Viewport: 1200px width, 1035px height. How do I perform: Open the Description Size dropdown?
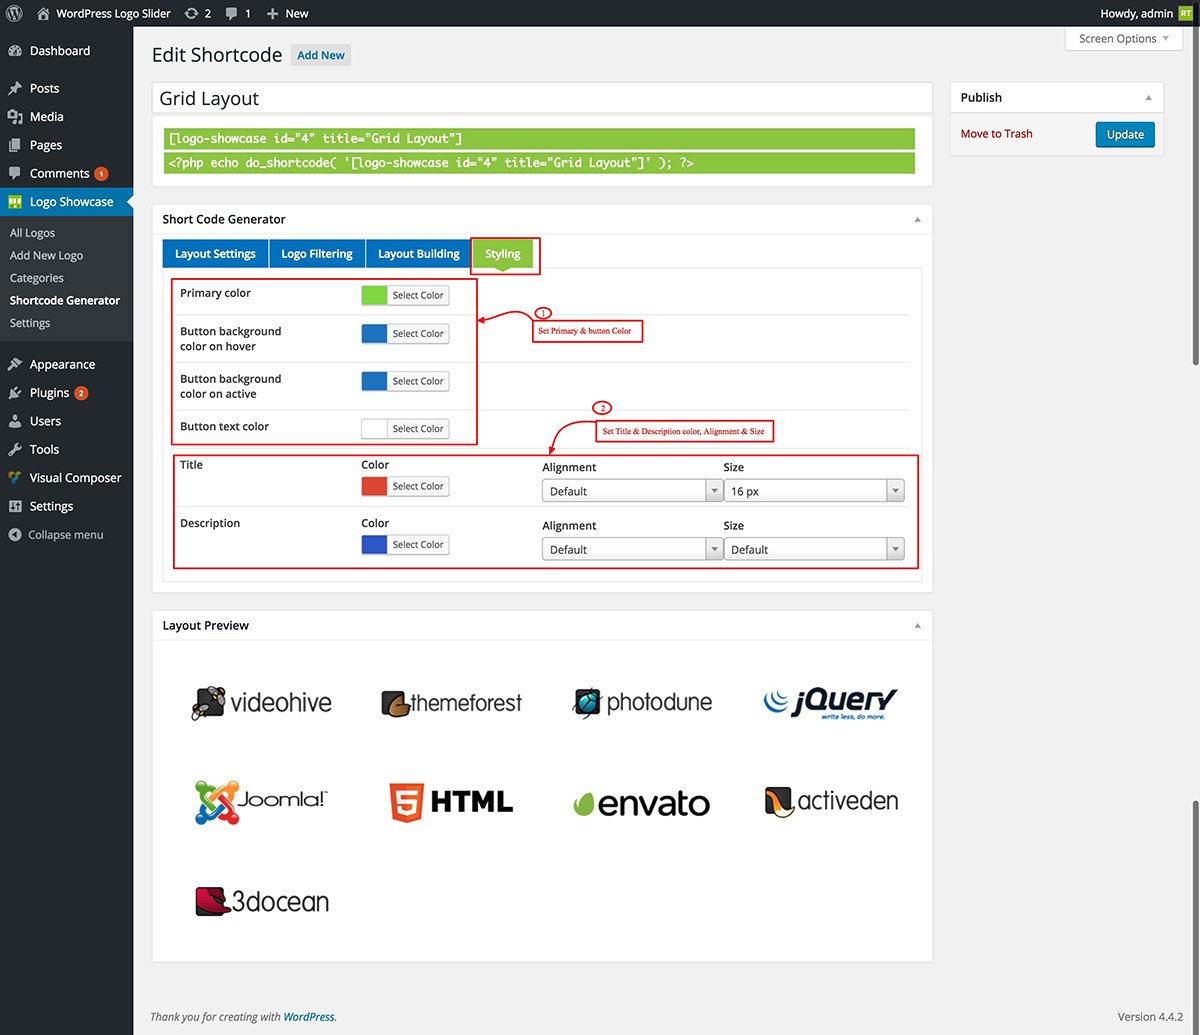coord(814,549)
